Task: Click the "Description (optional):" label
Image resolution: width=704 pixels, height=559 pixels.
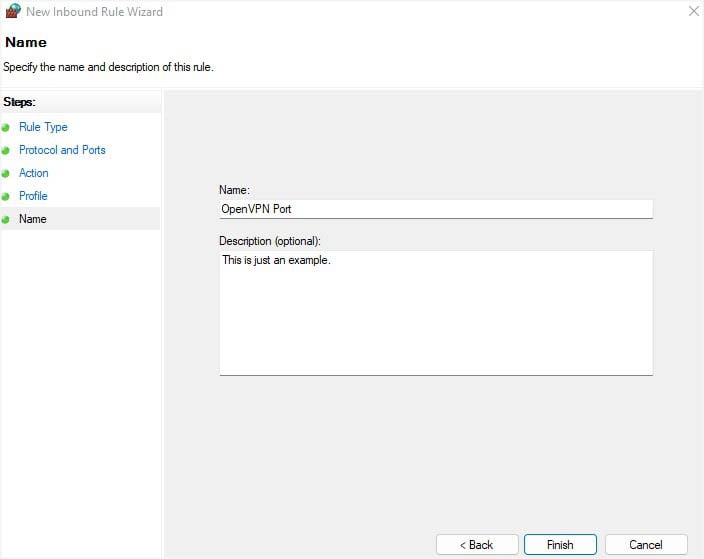Action: tap(270, 241)
